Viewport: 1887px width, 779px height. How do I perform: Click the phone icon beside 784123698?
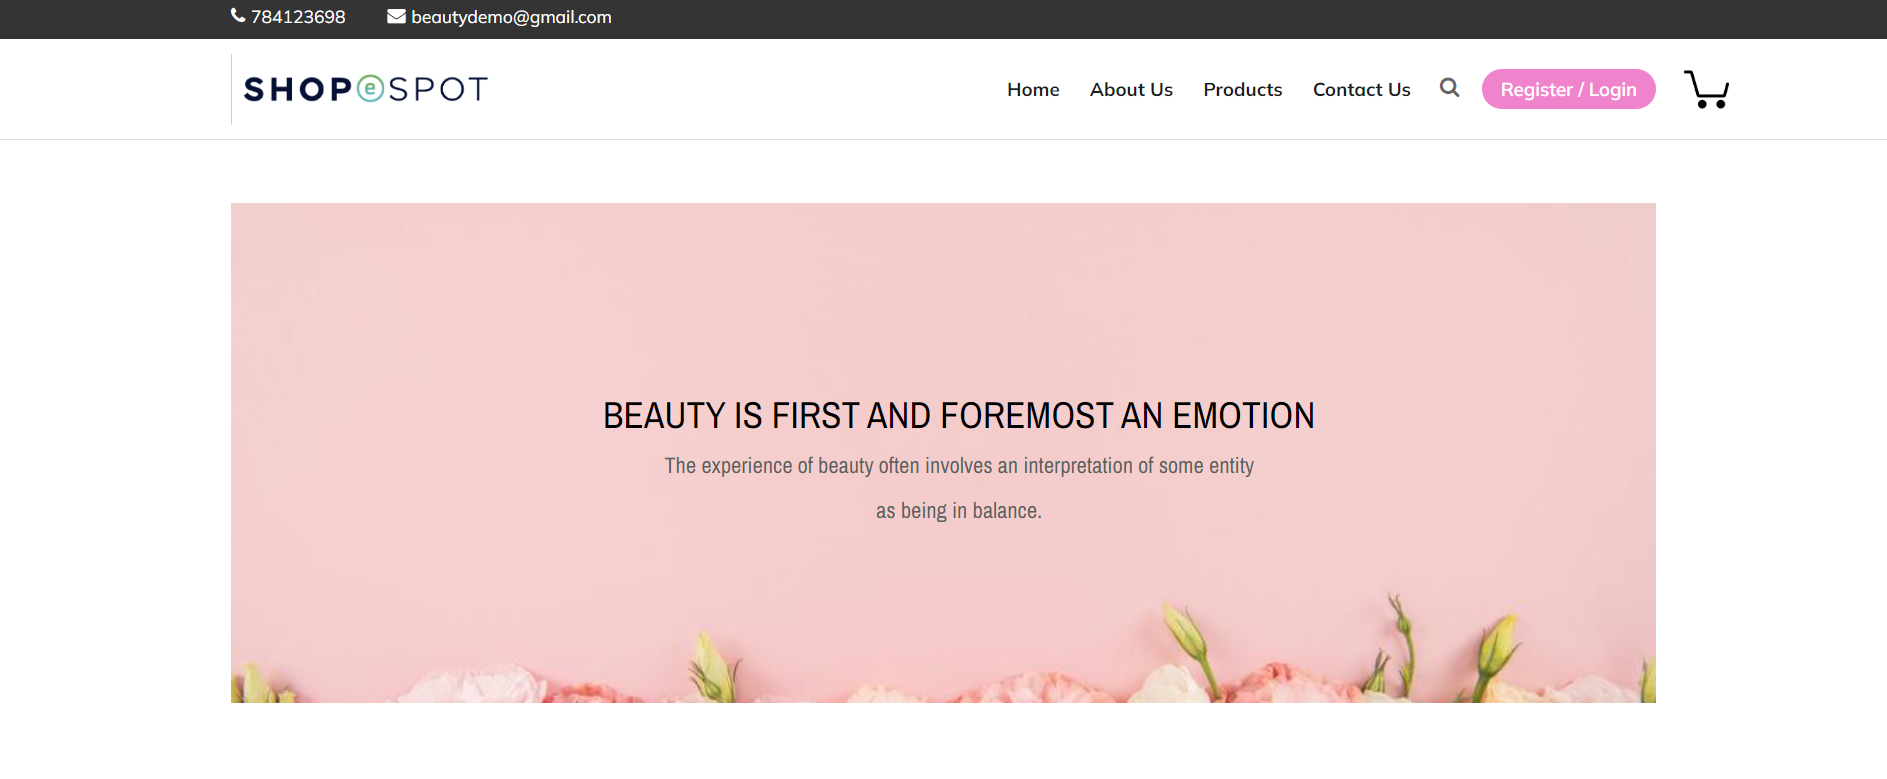coord(238,15)
